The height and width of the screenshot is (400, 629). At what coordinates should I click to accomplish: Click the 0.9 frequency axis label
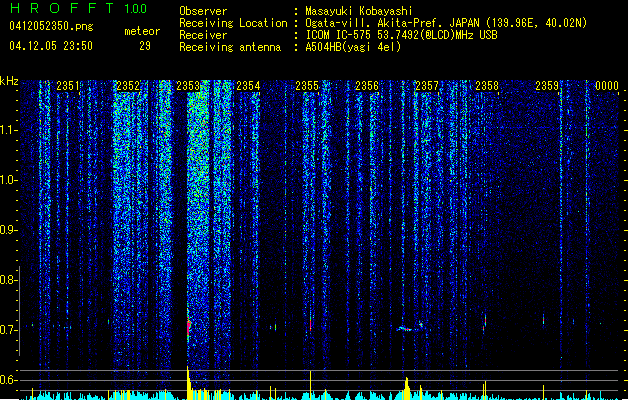click(9, 230)
